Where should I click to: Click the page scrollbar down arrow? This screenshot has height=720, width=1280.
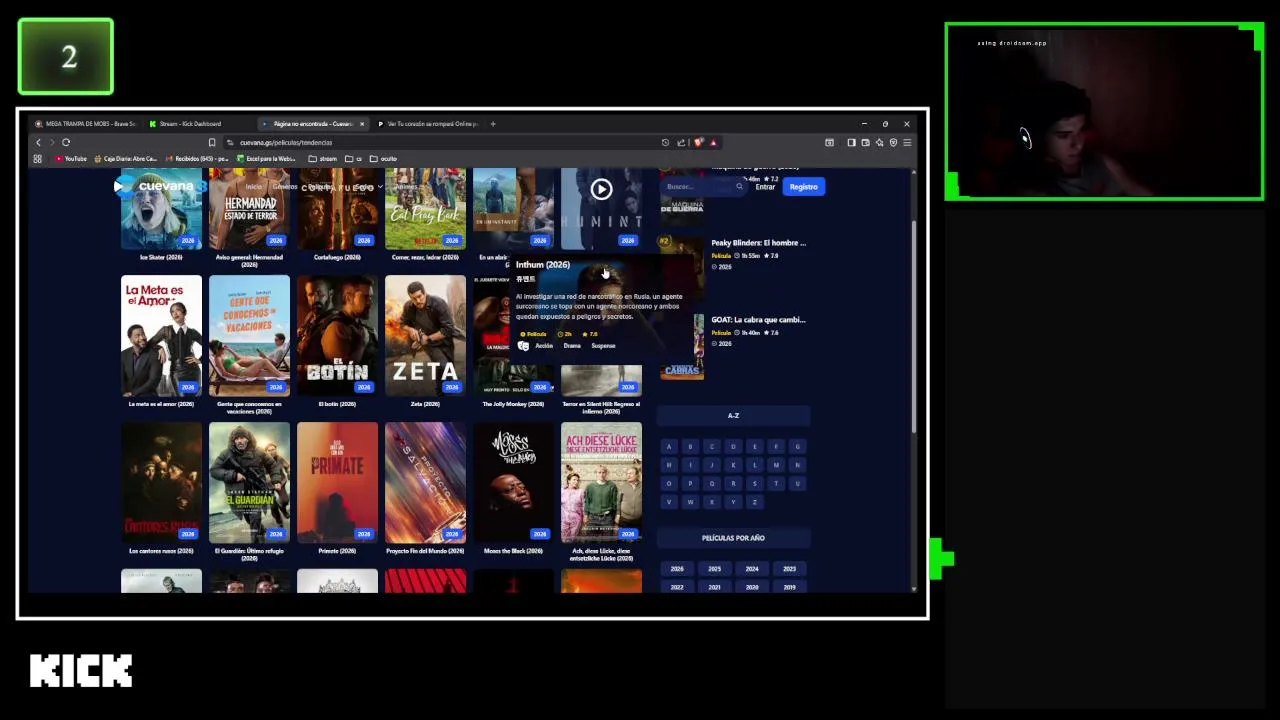[x=914, y=588]
